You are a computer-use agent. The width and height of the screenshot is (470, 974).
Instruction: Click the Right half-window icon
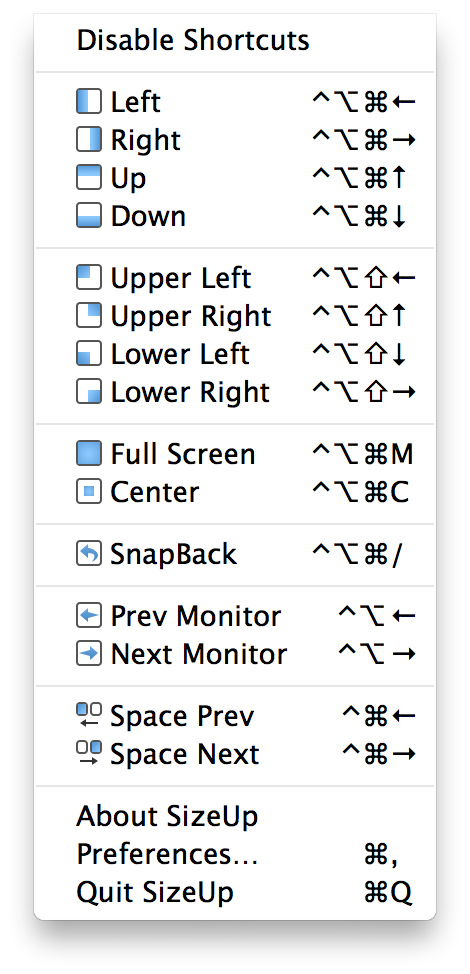pyautogui.click(x=89, y=139)
